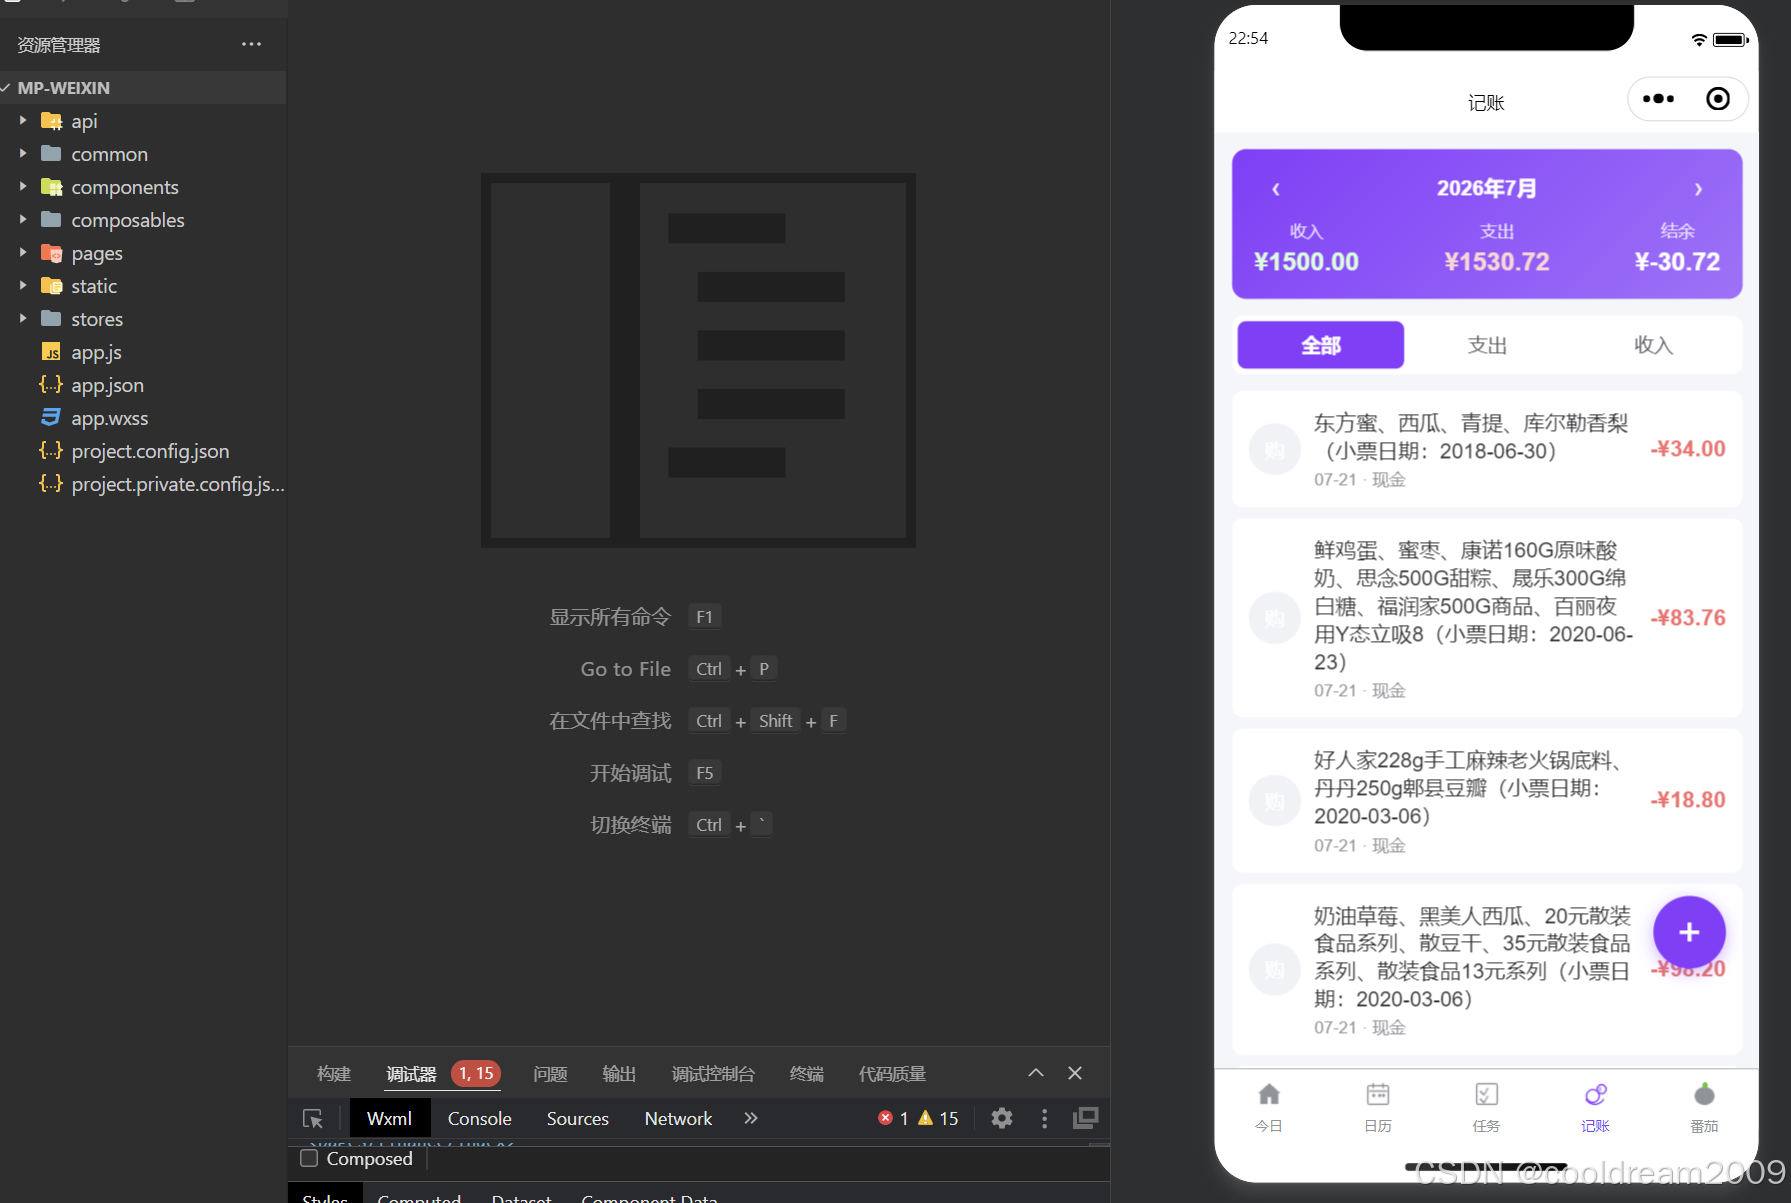The height and width of the screenshot is (1203, 1791).
Task: Expand the components folder arrow
Action: click(23, 187)
